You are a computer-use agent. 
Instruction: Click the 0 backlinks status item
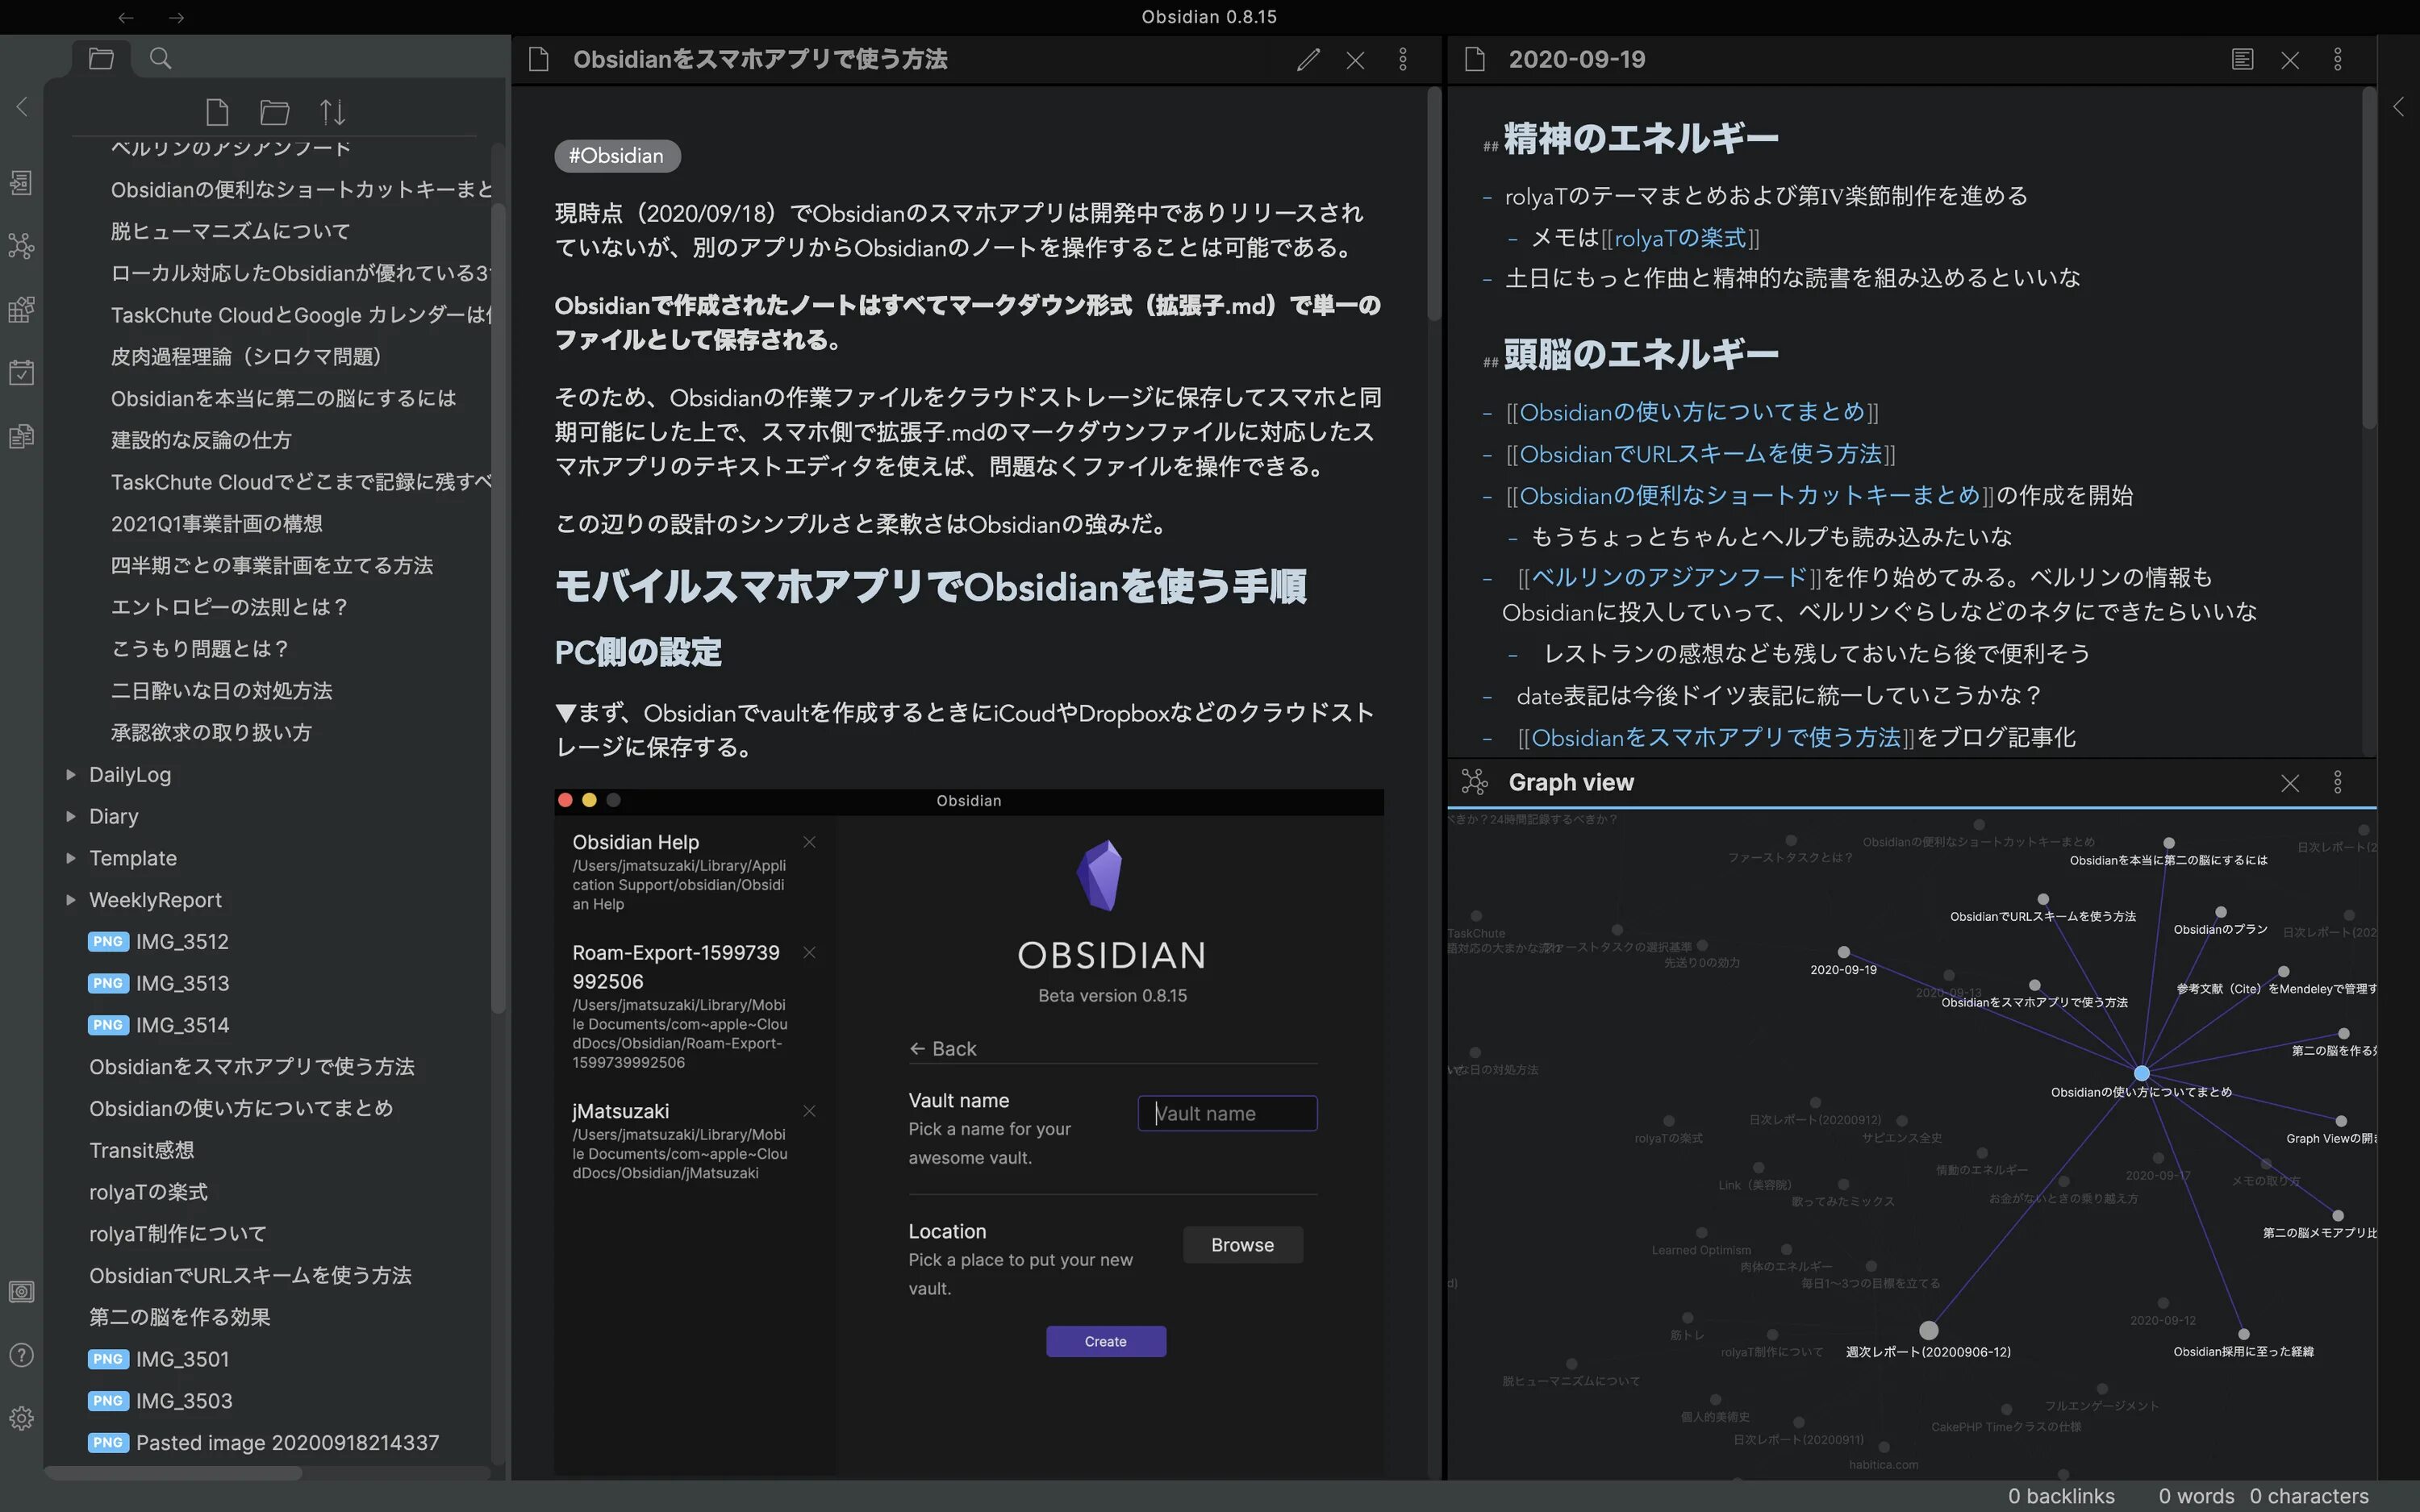(2061, 1496)
